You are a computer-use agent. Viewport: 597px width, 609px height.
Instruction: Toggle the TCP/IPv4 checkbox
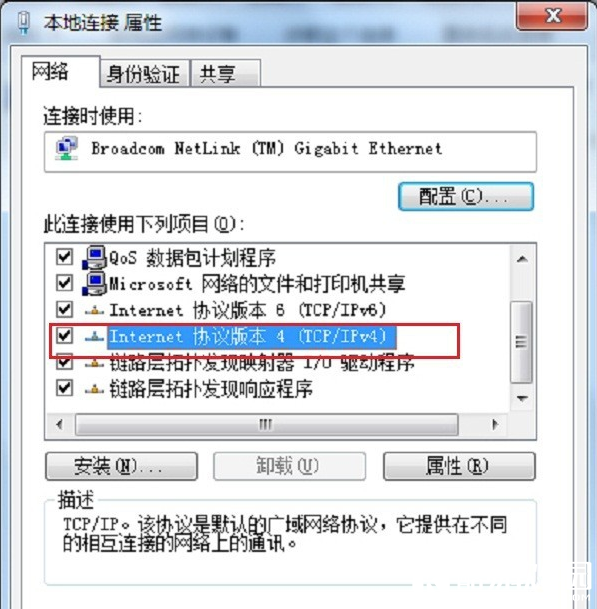pyautogui.click(x=64, y=336)
